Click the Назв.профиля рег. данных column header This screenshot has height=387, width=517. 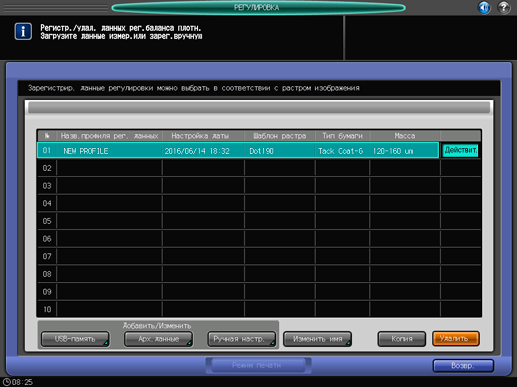(x=109, y=136)
